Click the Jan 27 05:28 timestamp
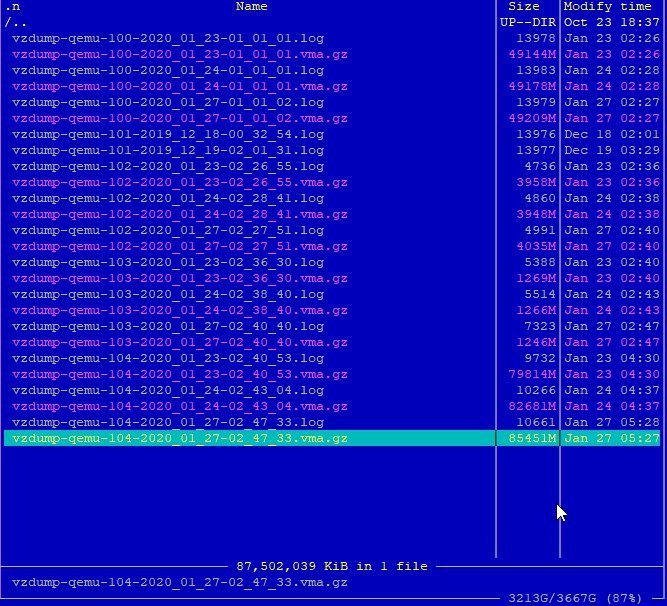Image resolution: width=667 pixels, height=606 pixels. (x=612, y=423)
